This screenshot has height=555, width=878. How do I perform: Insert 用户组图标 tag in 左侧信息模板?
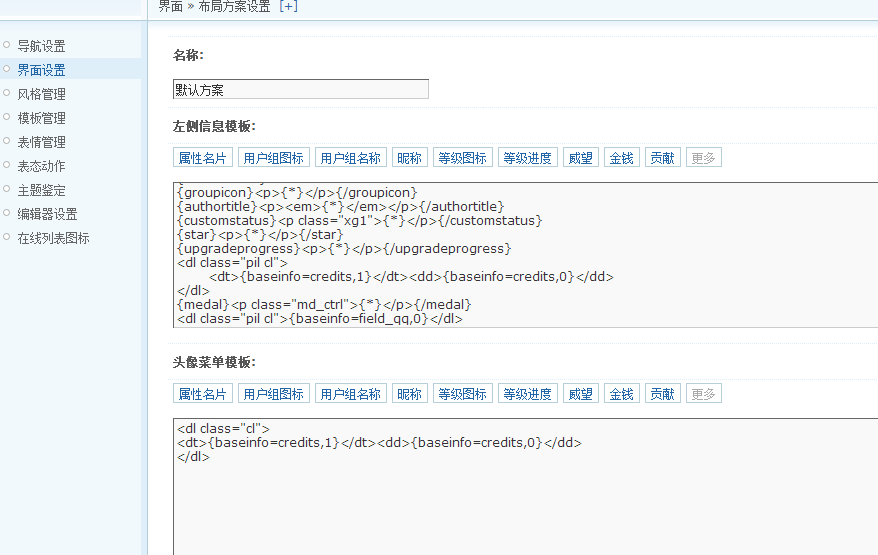click(273, 158)
